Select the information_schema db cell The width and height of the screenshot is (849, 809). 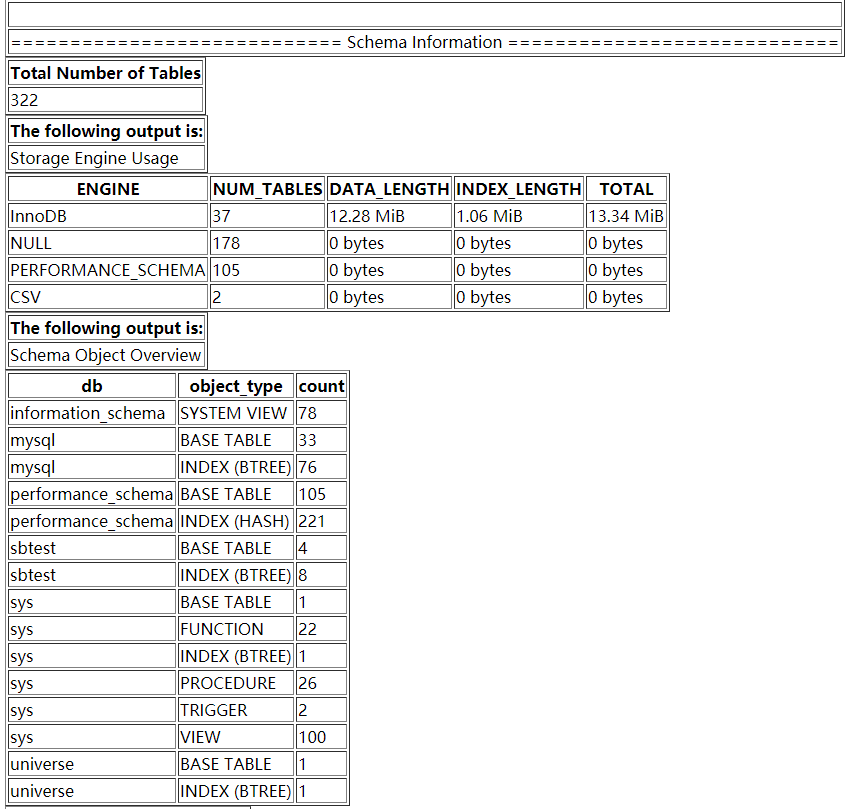(92, 413)
